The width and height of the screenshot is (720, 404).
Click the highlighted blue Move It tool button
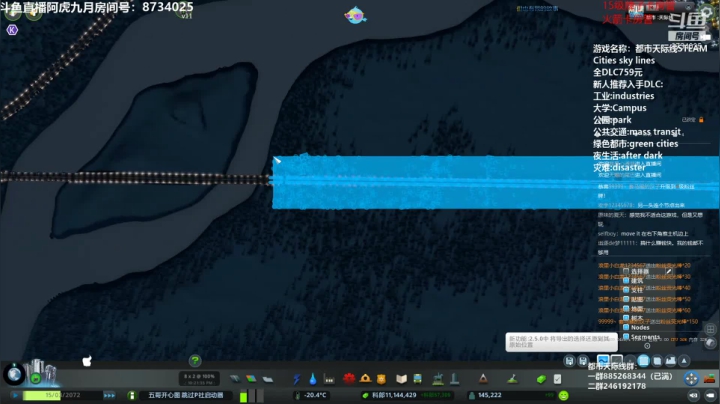pyautogui.click(x=643, y=361)
